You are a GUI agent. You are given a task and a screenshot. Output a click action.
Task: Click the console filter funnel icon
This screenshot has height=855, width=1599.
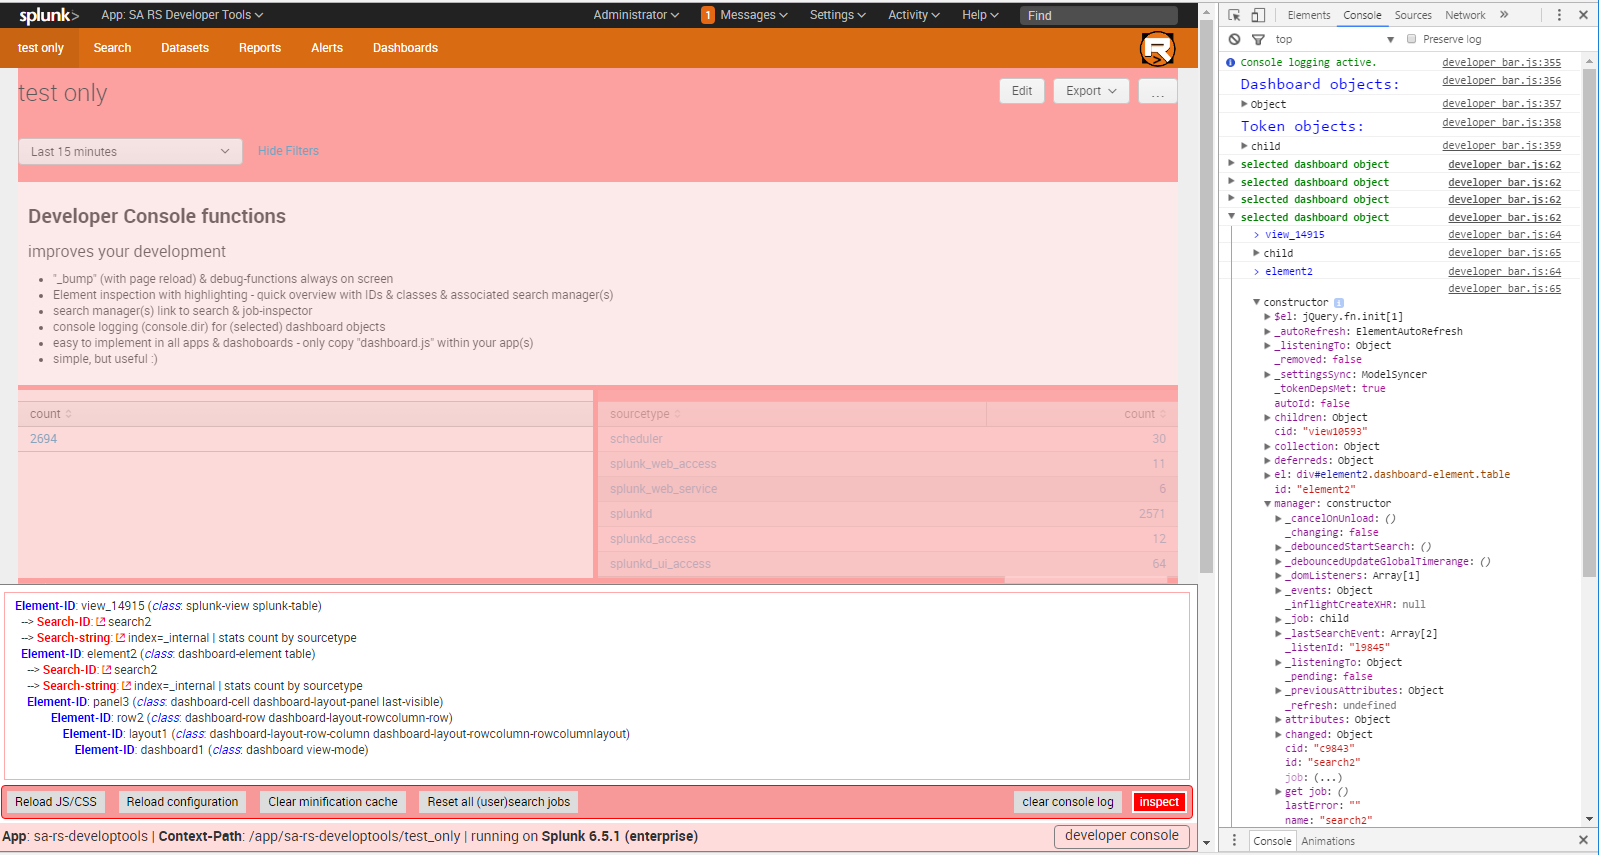coord(1258,39)
